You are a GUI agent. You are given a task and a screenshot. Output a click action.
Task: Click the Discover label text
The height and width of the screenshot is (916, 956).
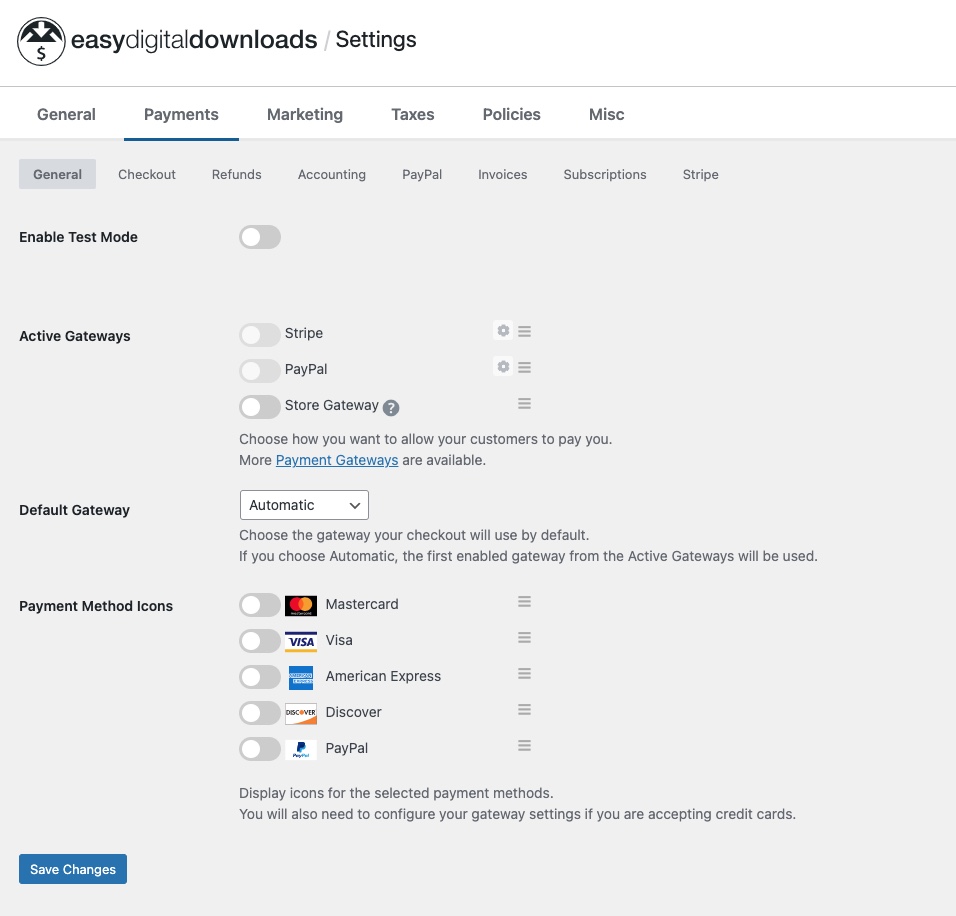(354, 712)
